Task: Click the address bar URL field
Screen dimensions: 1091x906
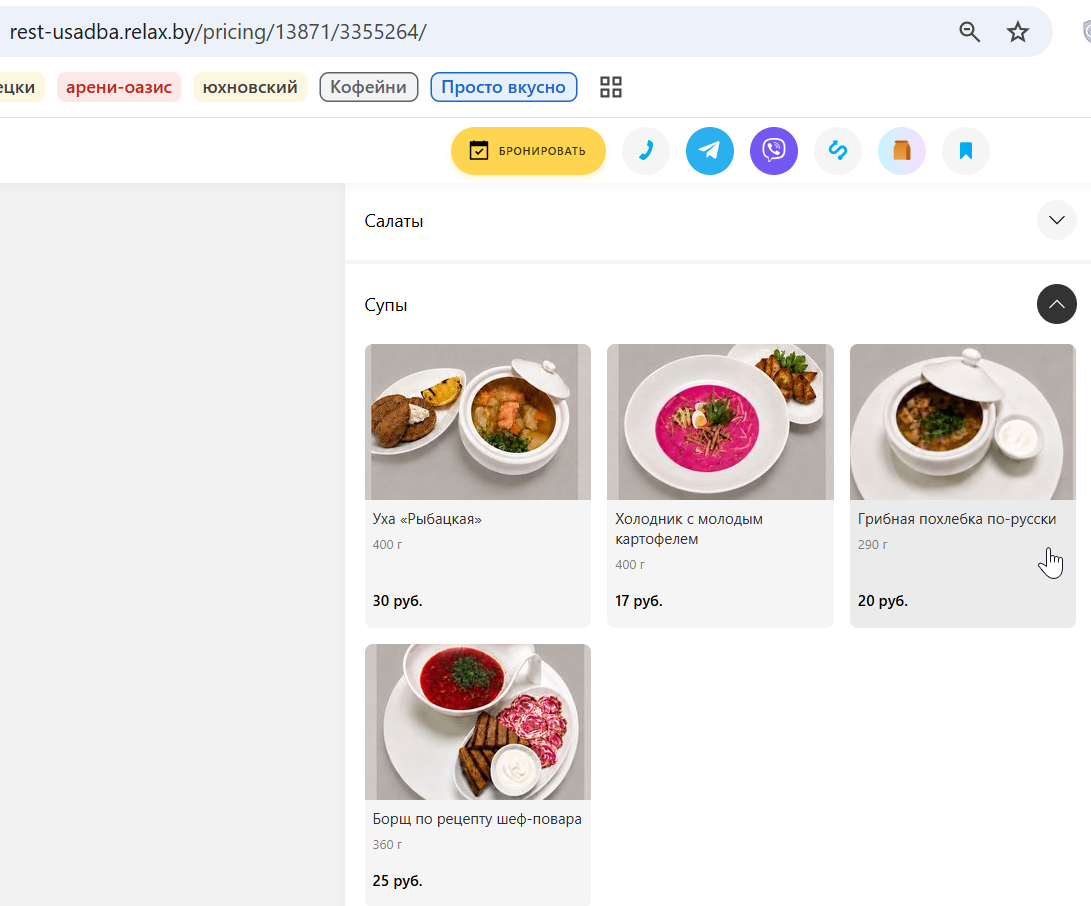Action: 473,32
